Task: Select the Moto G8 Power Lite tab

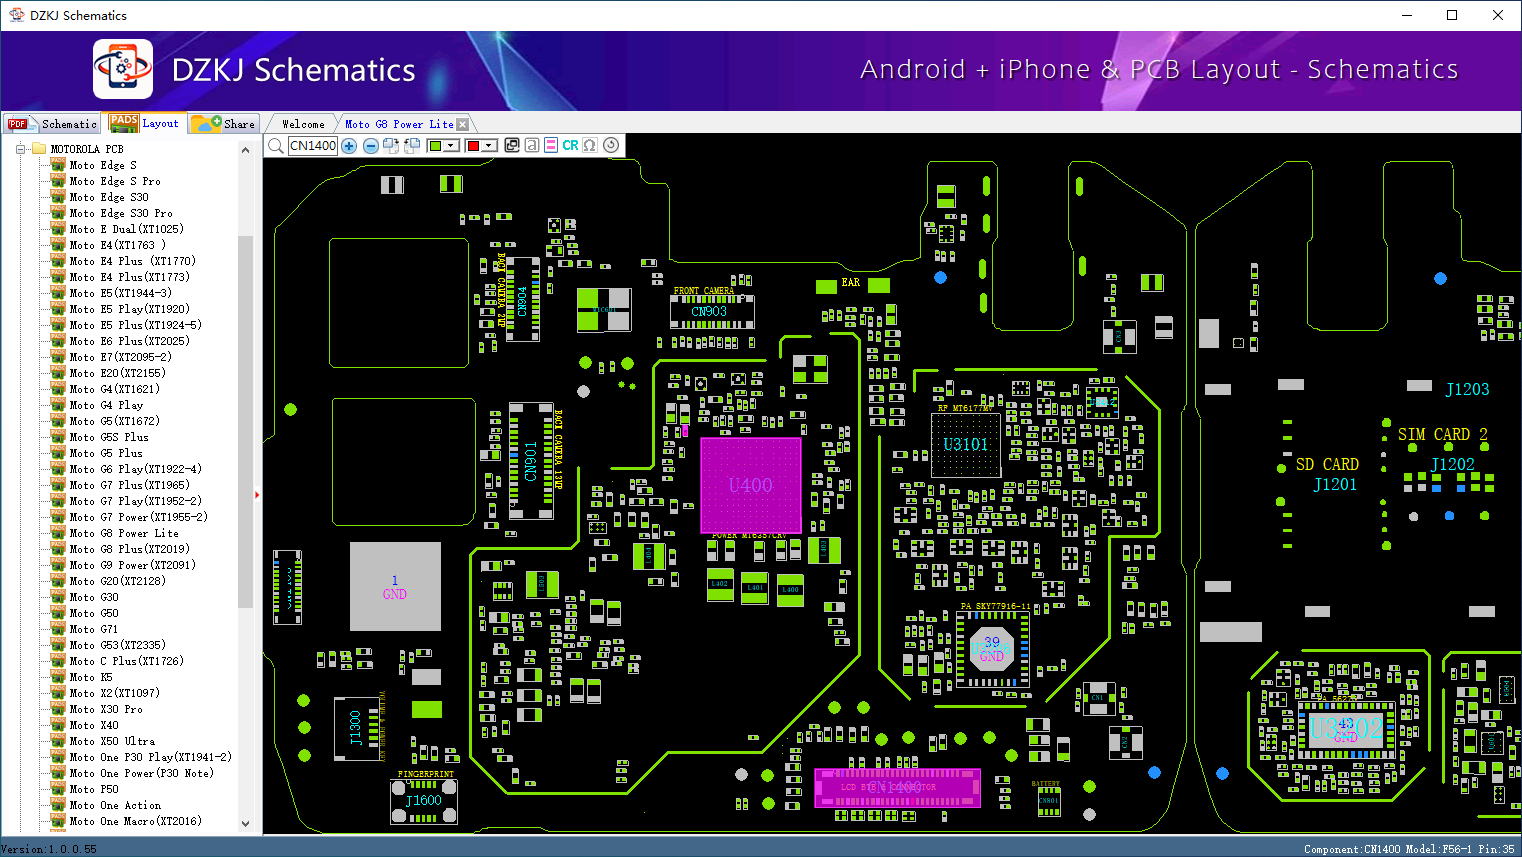Action: 399,124
